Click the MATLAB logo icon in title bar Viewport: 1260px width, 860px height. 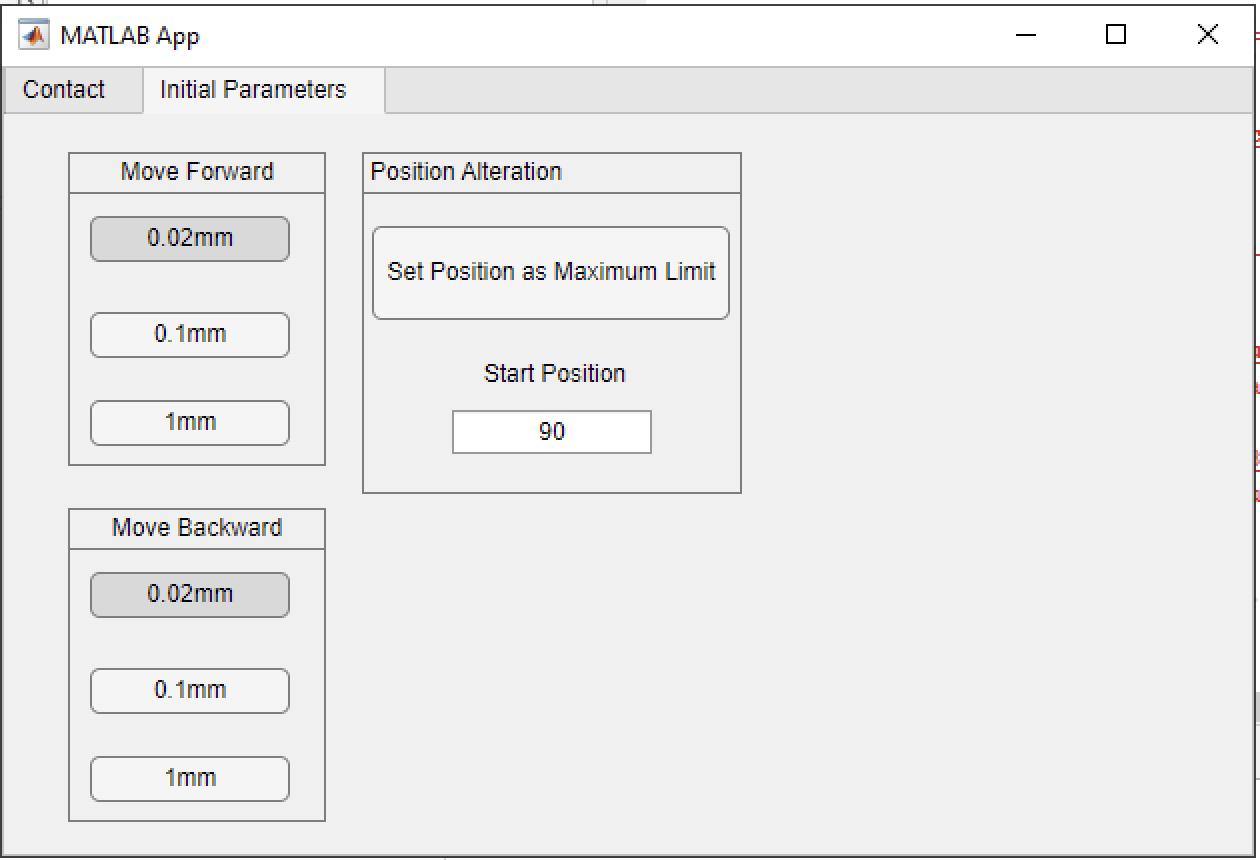point(34,36)
